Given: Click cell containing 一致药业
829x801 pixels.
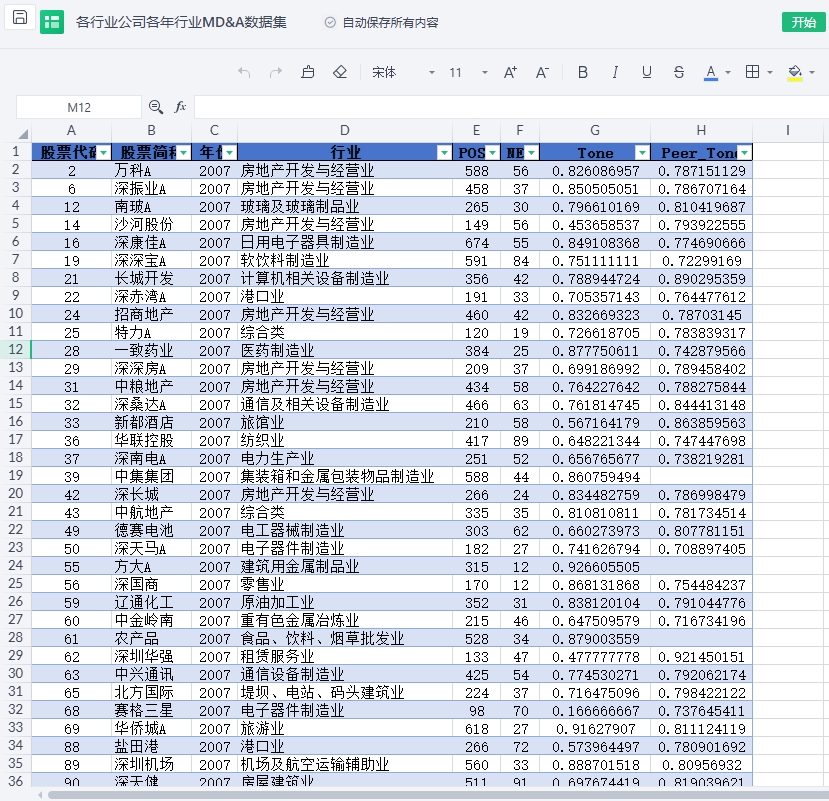Looking at the screenshot, I should (x=151, y=351).
